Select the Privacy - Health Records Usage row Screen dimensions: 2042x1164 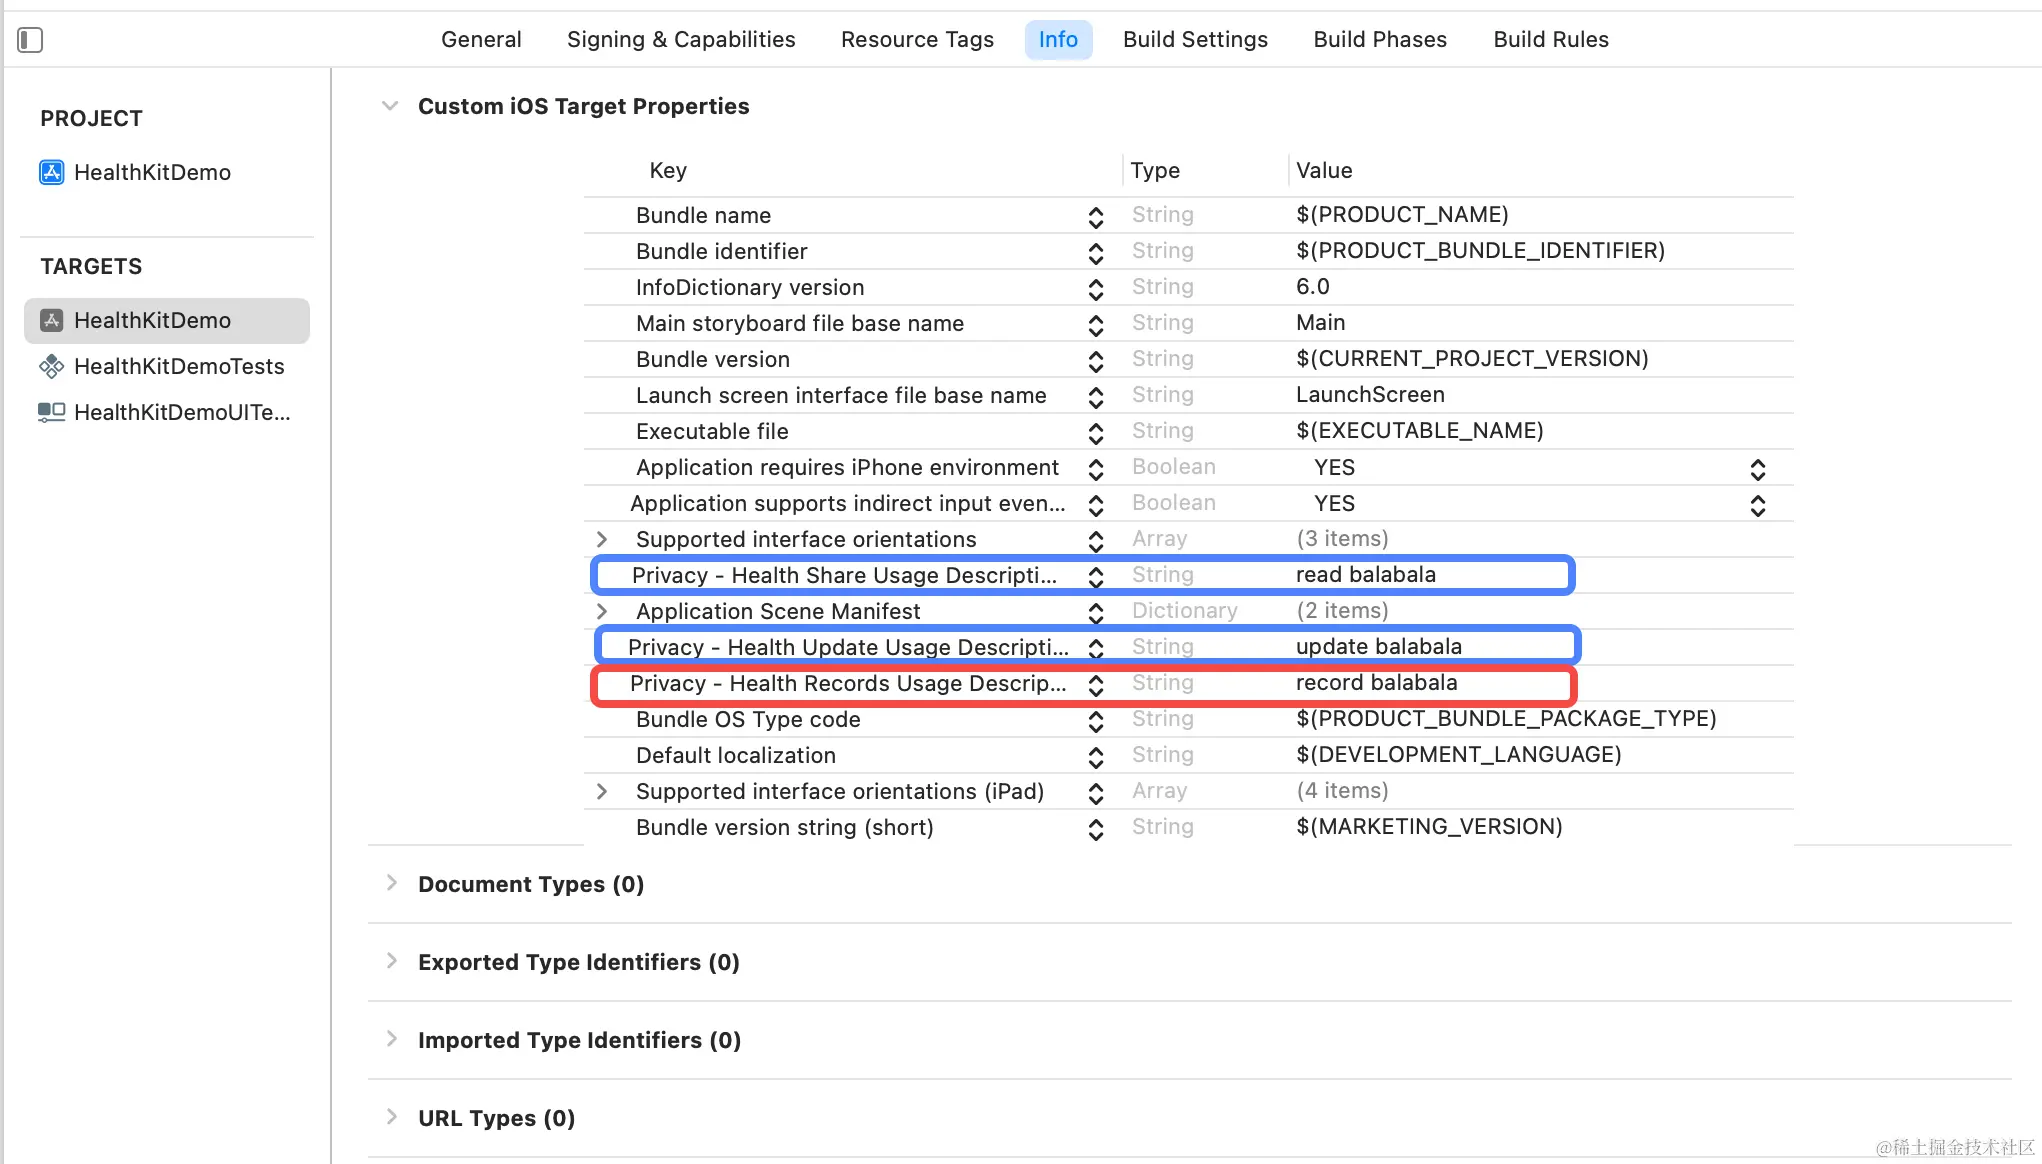(847, 684)
